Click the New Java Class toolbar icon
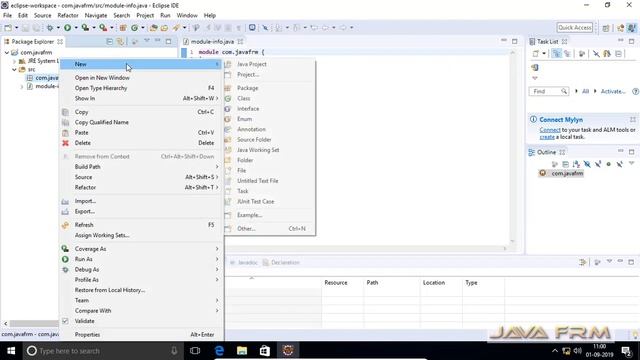640x360 pixels. pos(134,28)
